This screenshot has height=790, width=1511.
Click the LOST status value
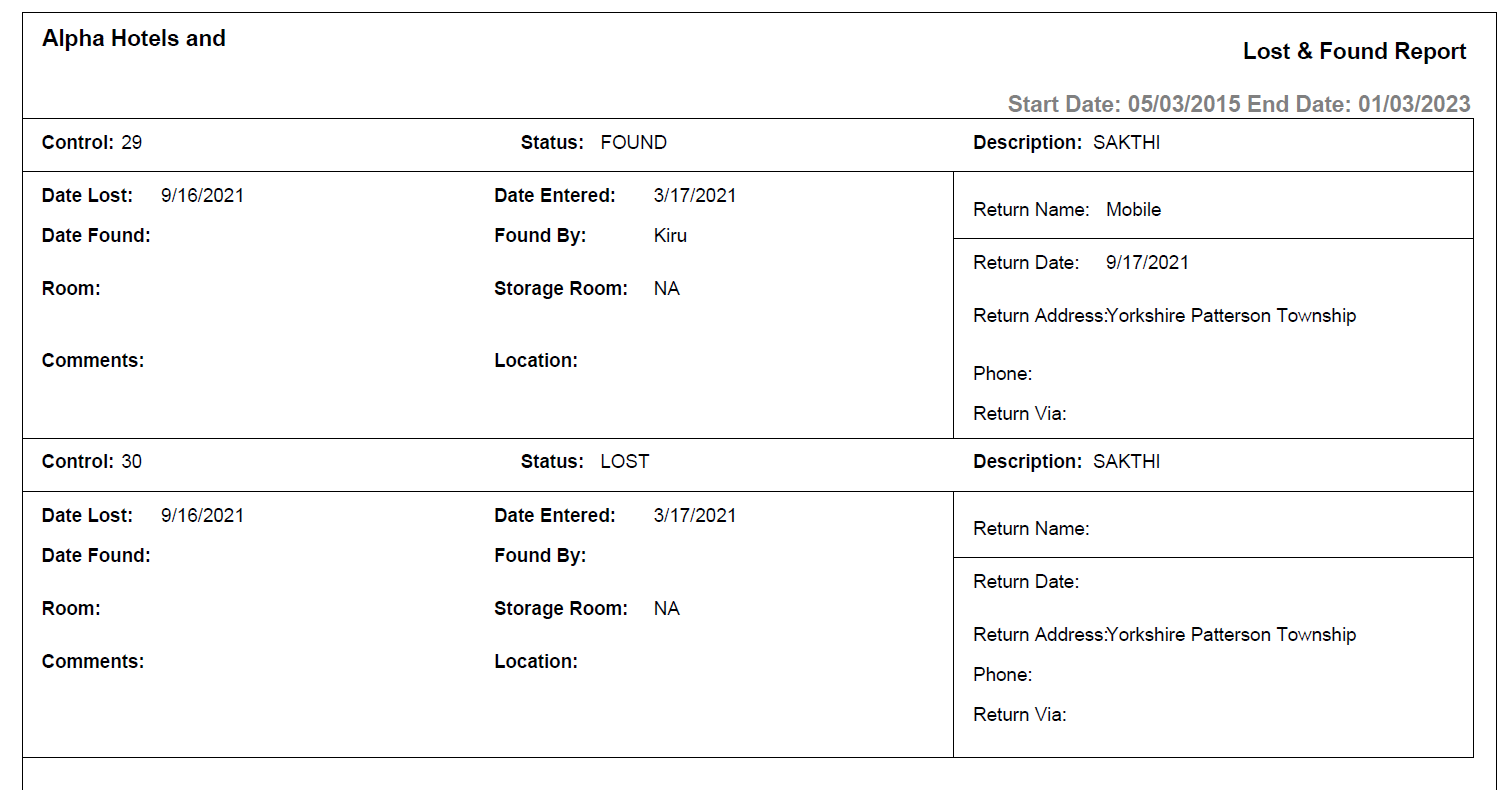tap(624, 462)
